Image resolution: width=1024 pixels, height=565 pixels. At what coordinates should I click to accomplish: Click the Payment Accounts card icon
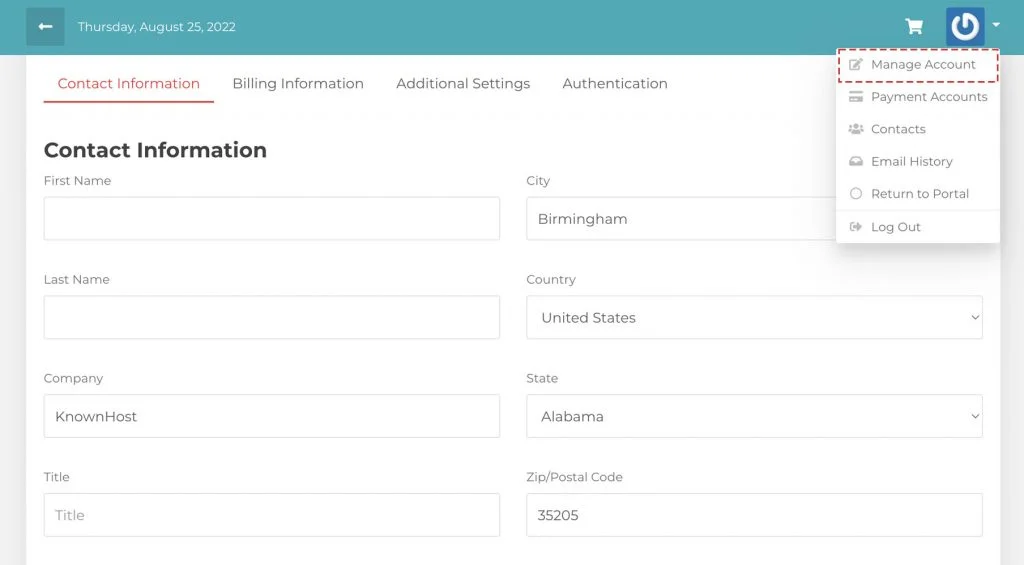click(x=856, y=97)
